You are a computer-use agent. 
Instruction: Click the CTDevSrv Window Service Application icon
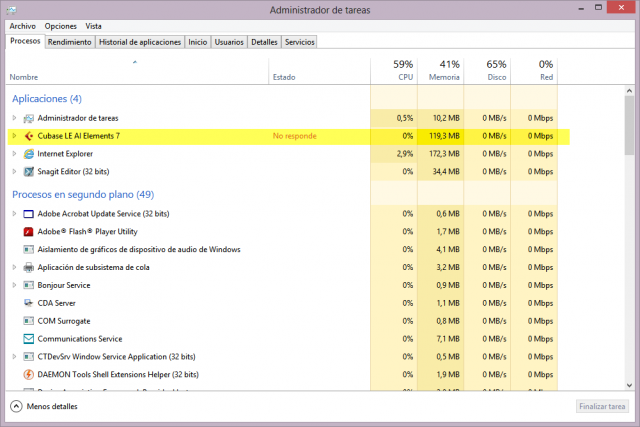(29, 357)
